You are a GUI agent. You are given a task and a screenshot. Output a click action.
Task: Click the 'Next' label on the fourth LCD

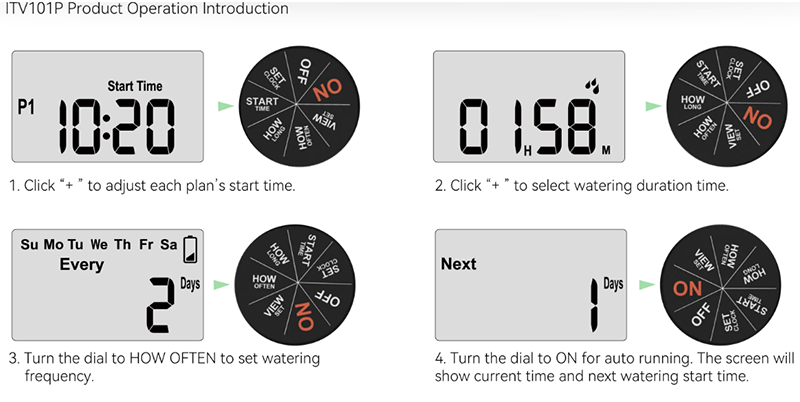459,265
